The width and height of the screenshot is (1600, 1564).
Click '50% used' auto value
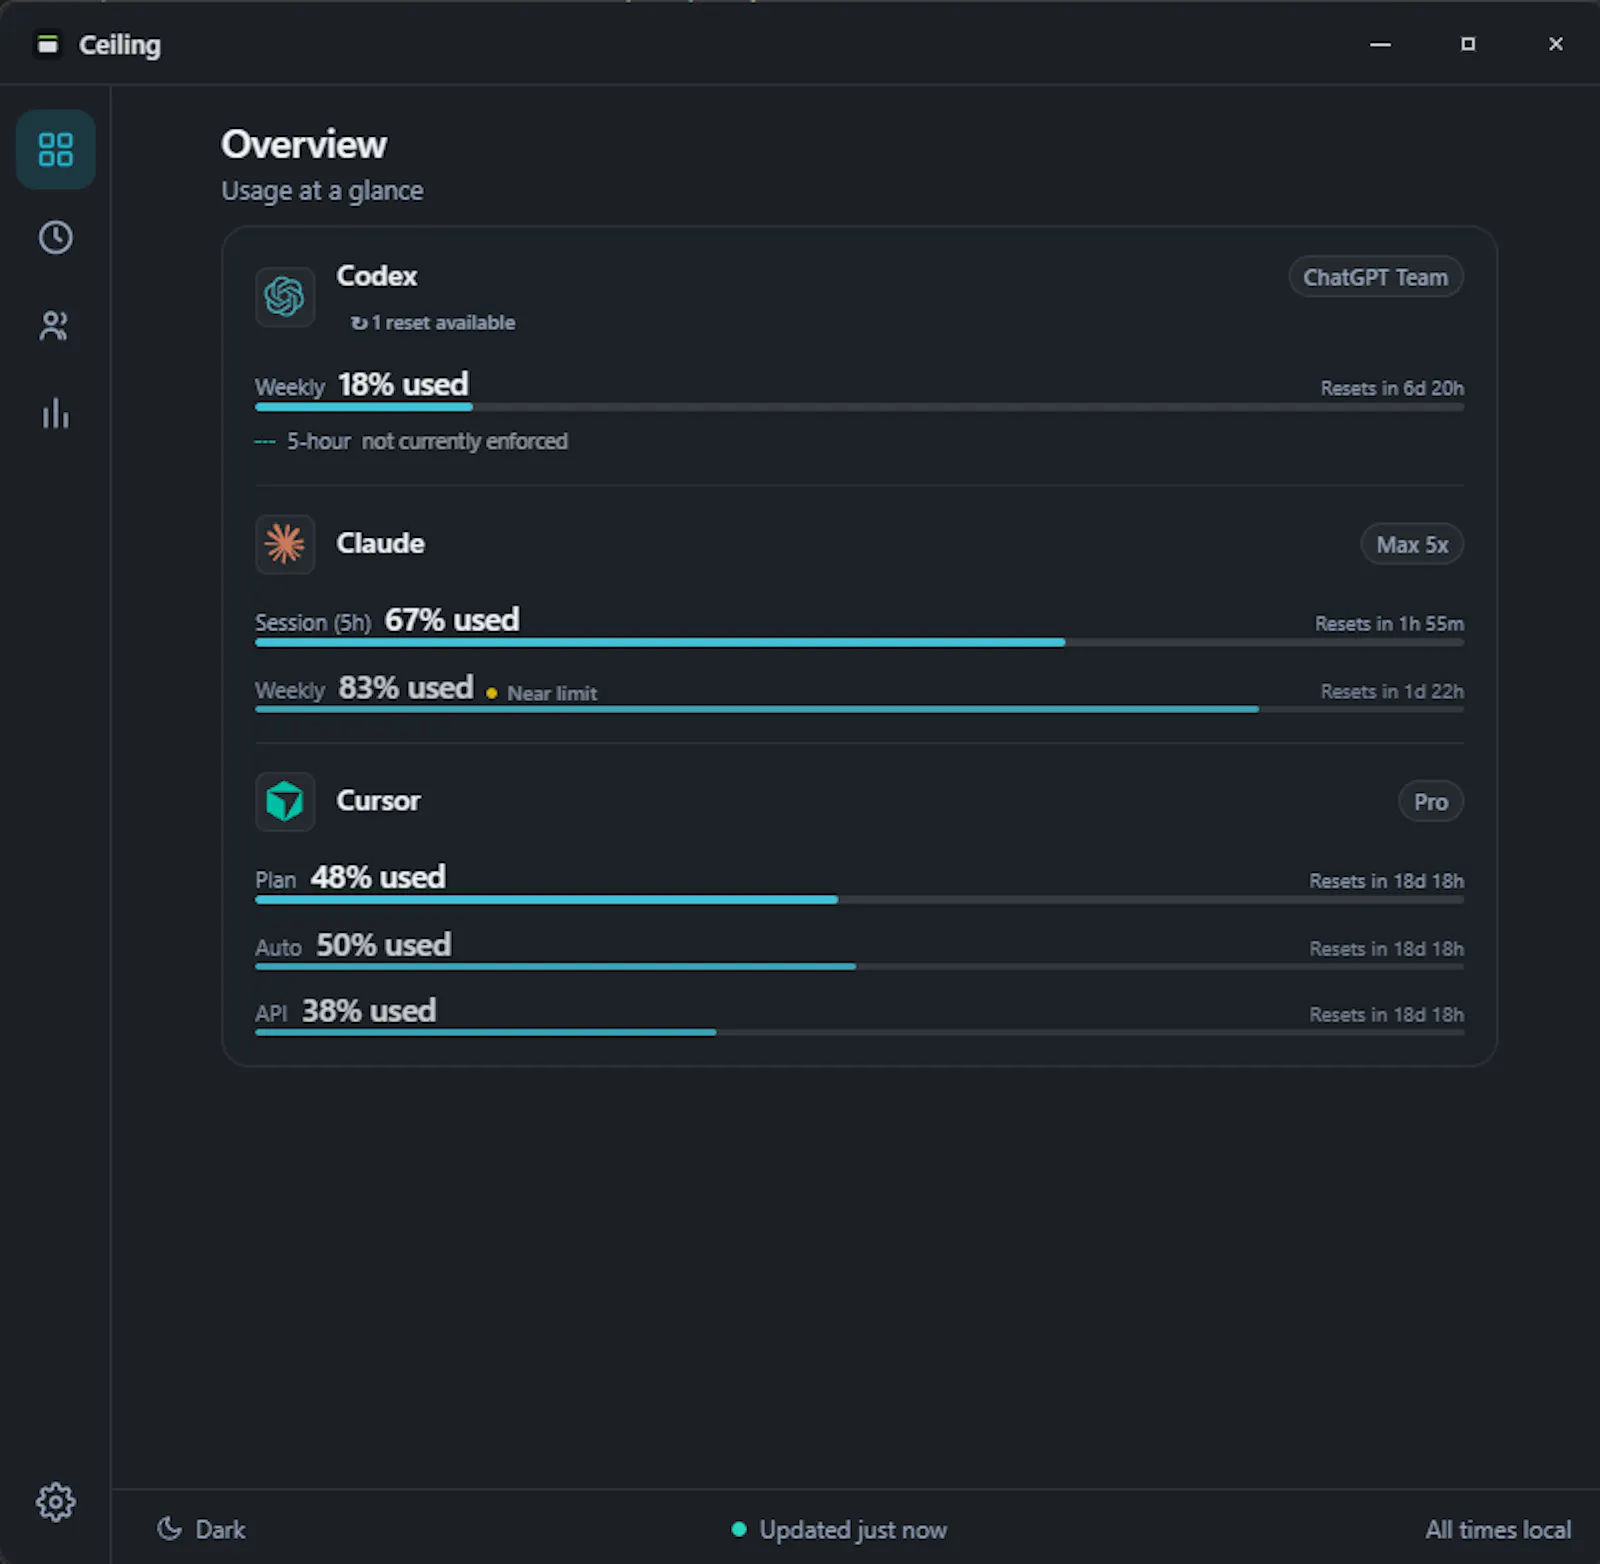coord(384,944)
